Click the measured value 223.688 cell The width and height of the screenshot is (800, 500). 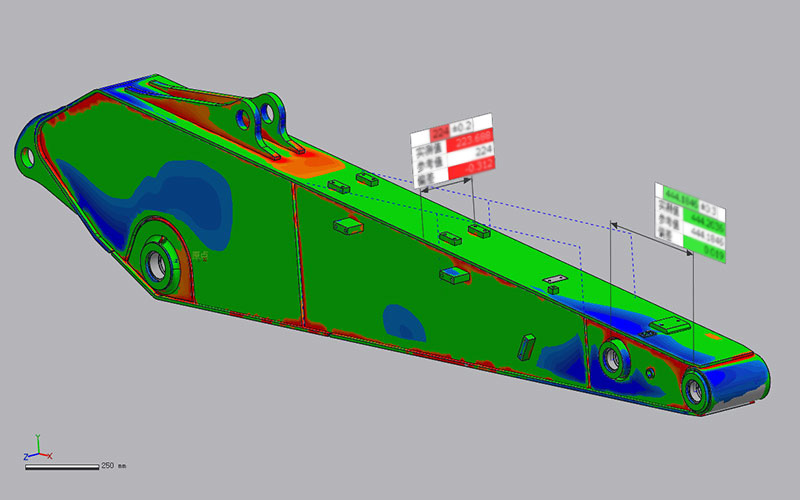coord(470,144)
